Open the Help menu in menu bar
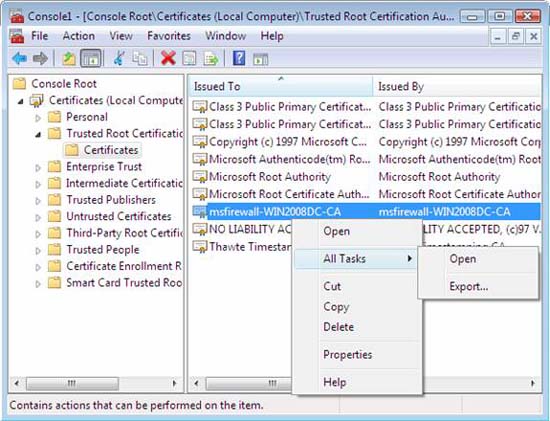 coord(272,36)
